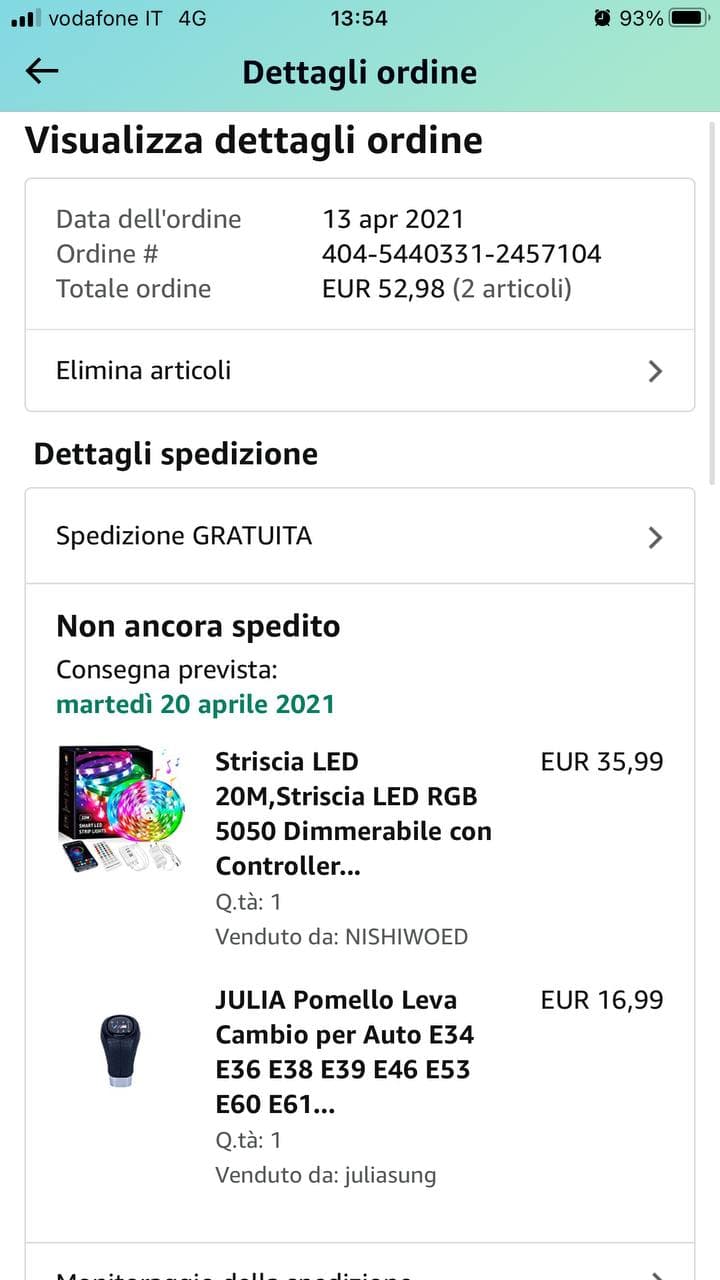This screenshot has height=1280, width=720.
Task: Open the JULIA Pomello Leva Cambio title
Action: coord(345,1051)
